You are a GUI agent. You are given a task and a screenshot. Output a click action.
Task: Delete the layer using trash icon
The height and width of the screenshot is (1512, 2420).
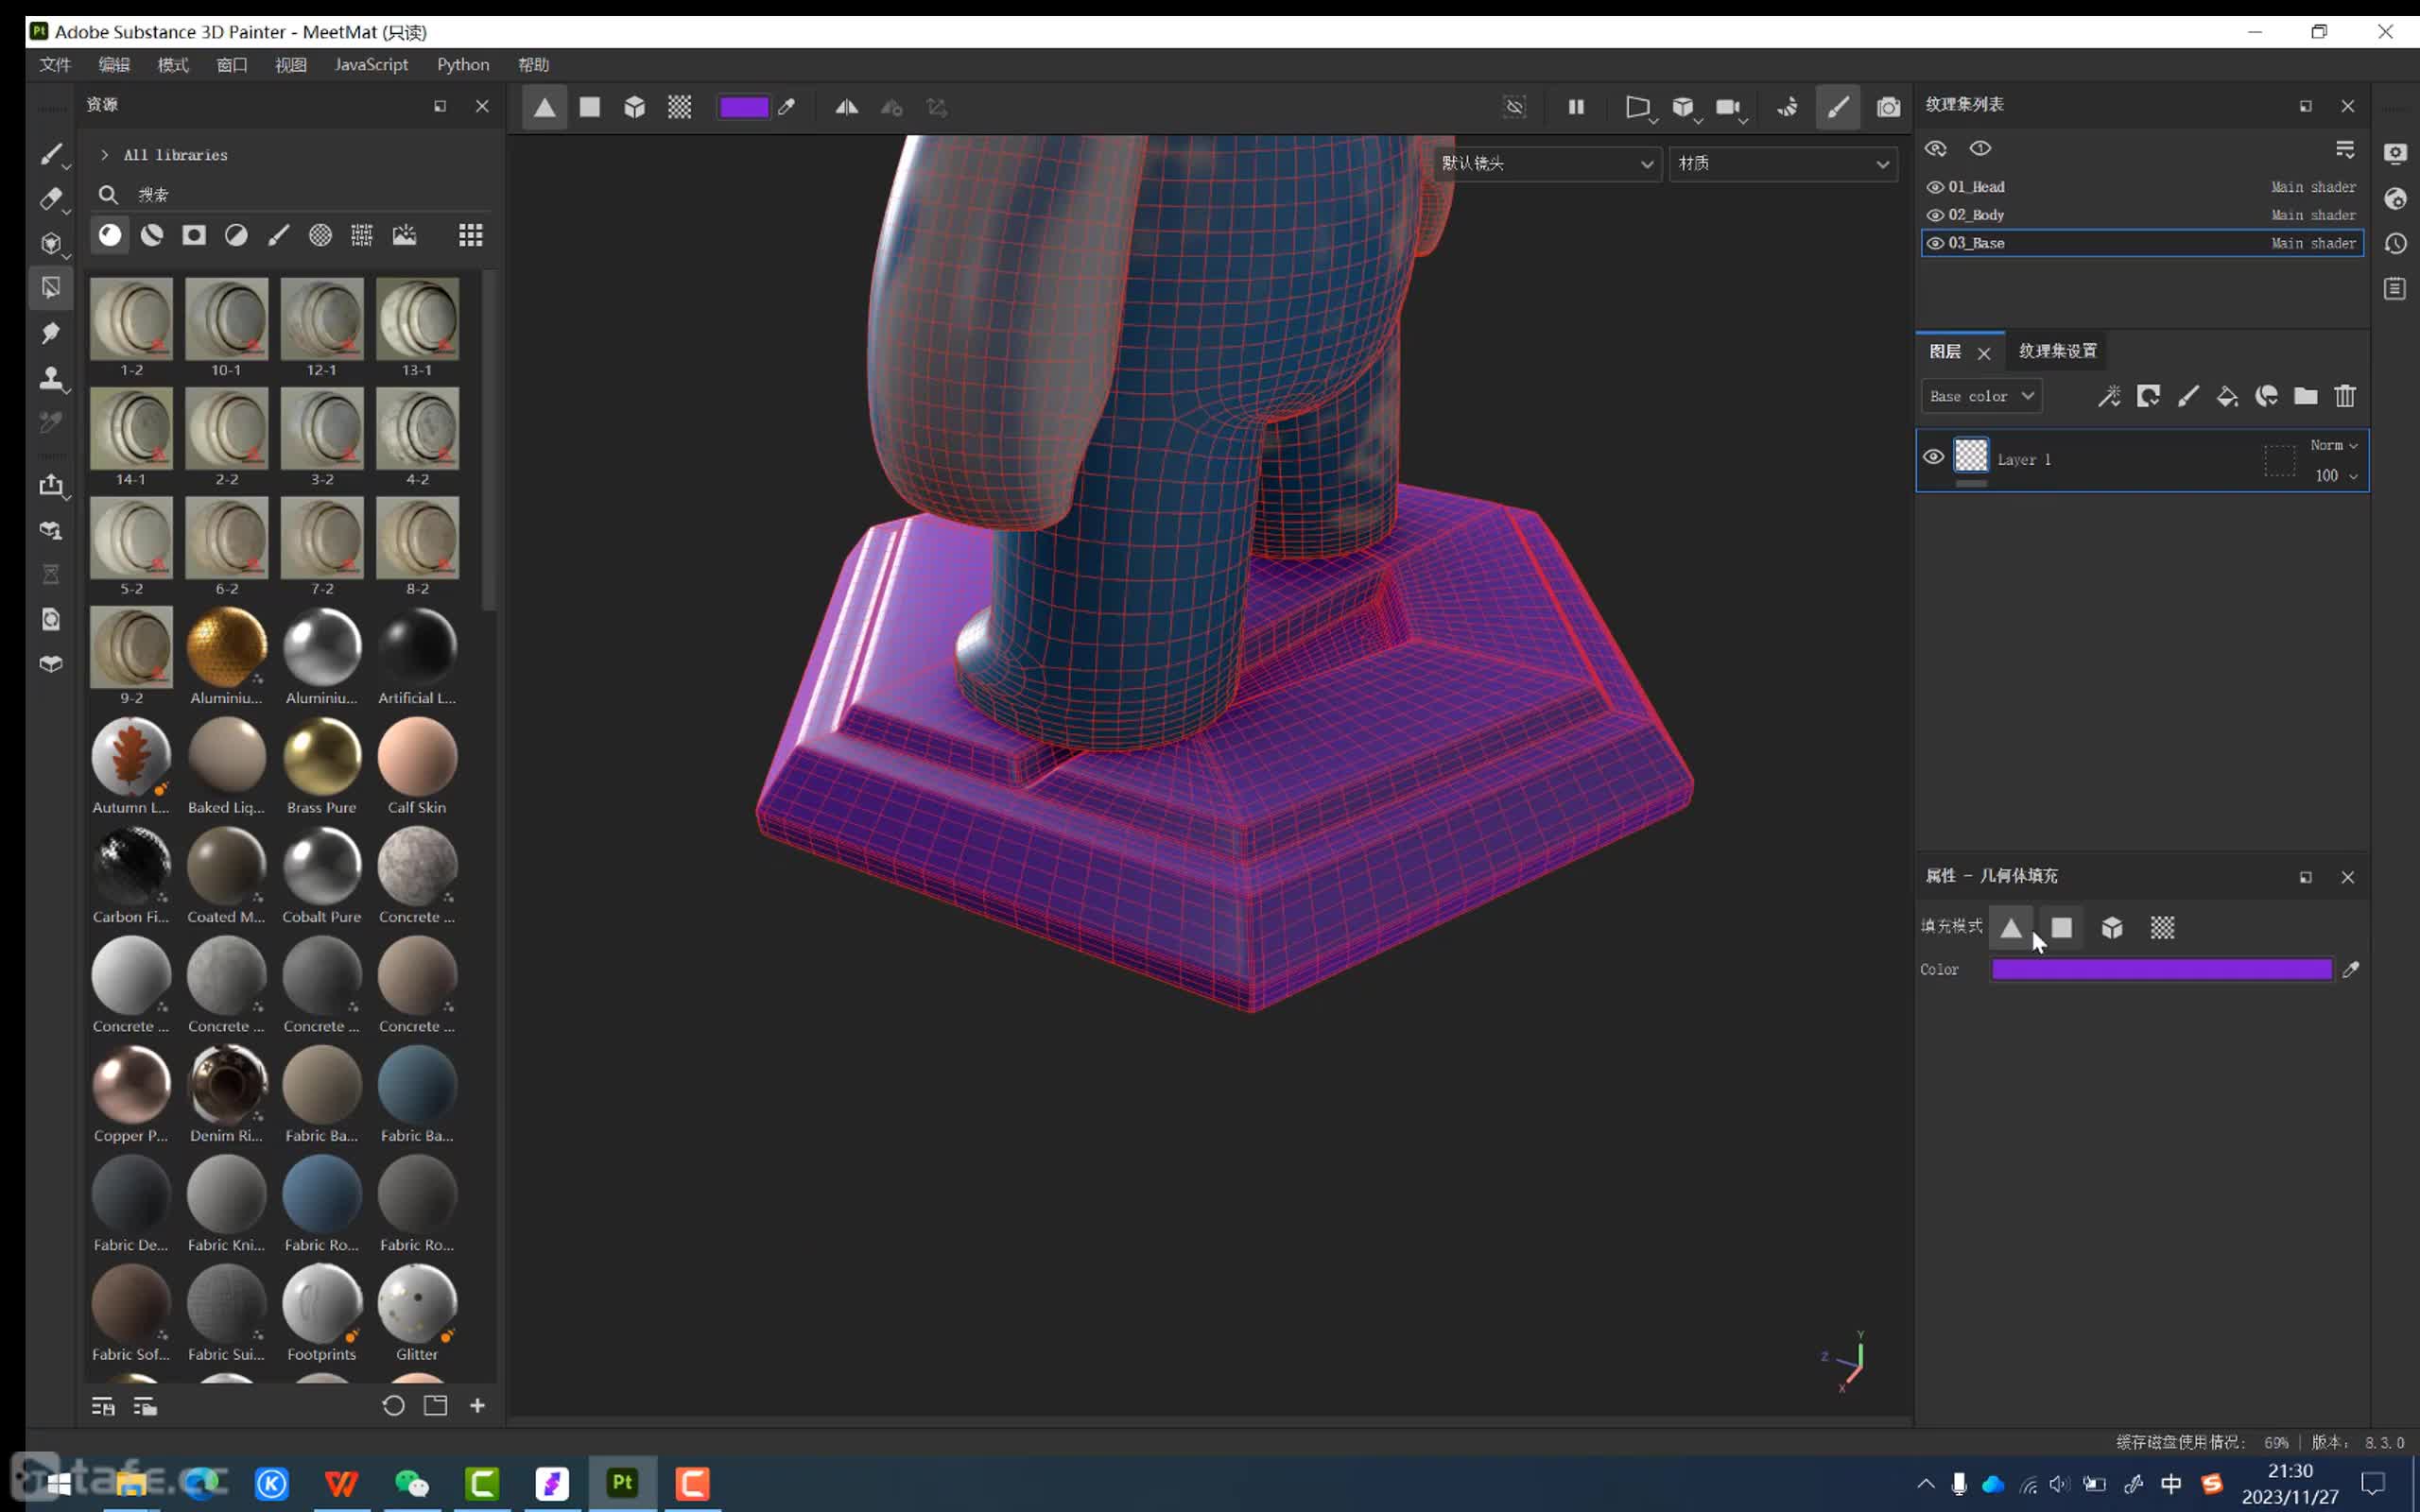point(2345,396)
